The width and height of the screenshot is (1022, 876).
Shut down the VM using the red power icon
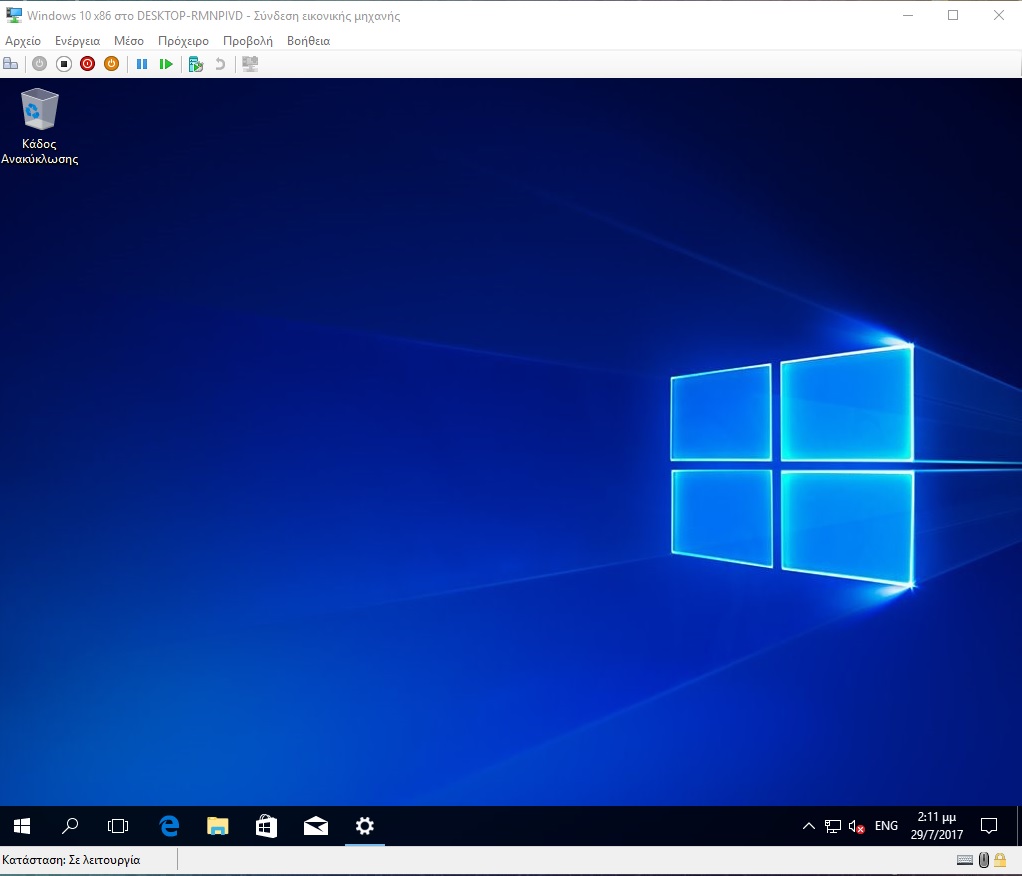coord(87,64)
